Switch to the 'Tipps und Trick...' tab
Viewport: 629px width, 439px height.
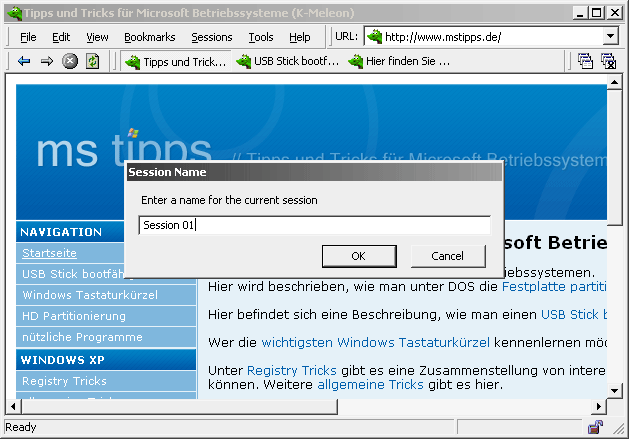coord(176,62)
